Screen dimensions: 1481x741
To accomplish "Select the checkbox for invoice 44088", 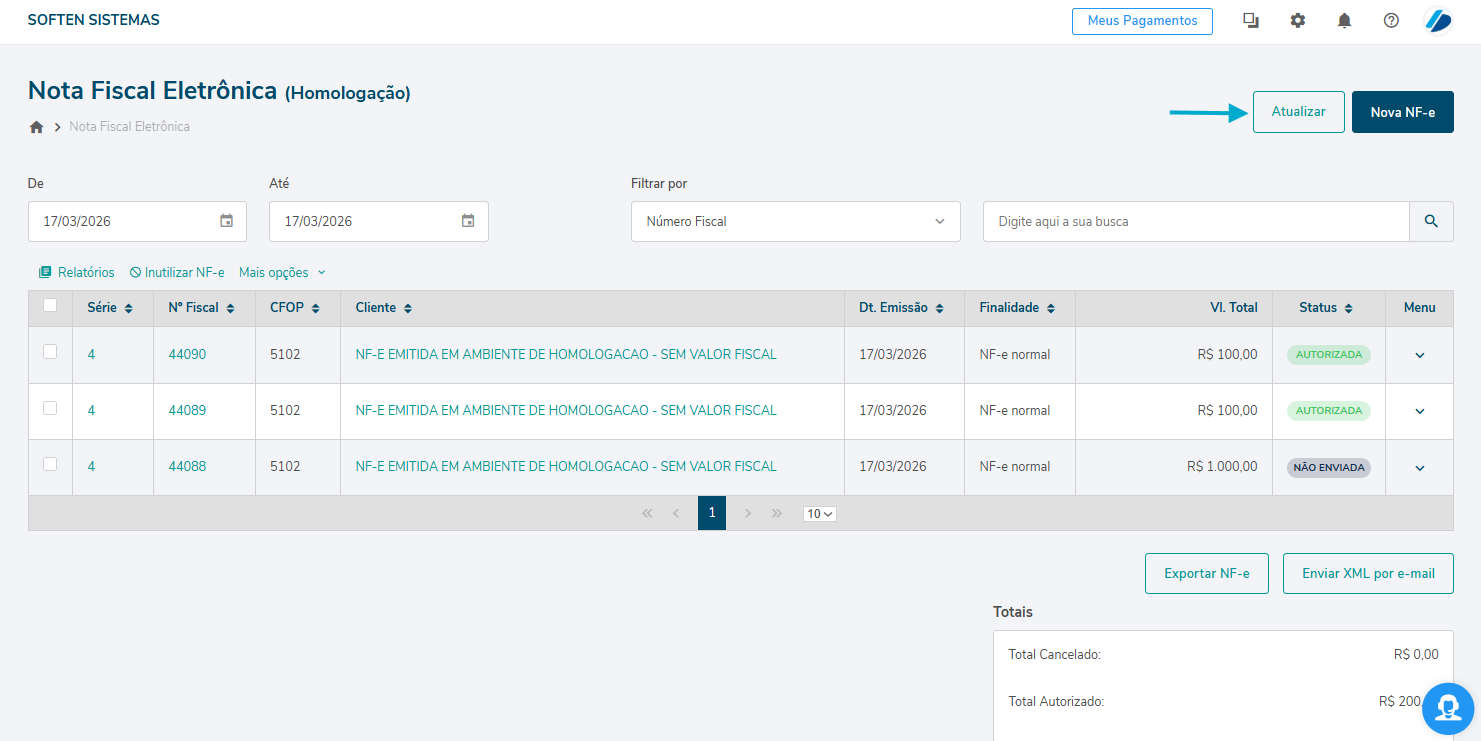I will tap(50, 464).
